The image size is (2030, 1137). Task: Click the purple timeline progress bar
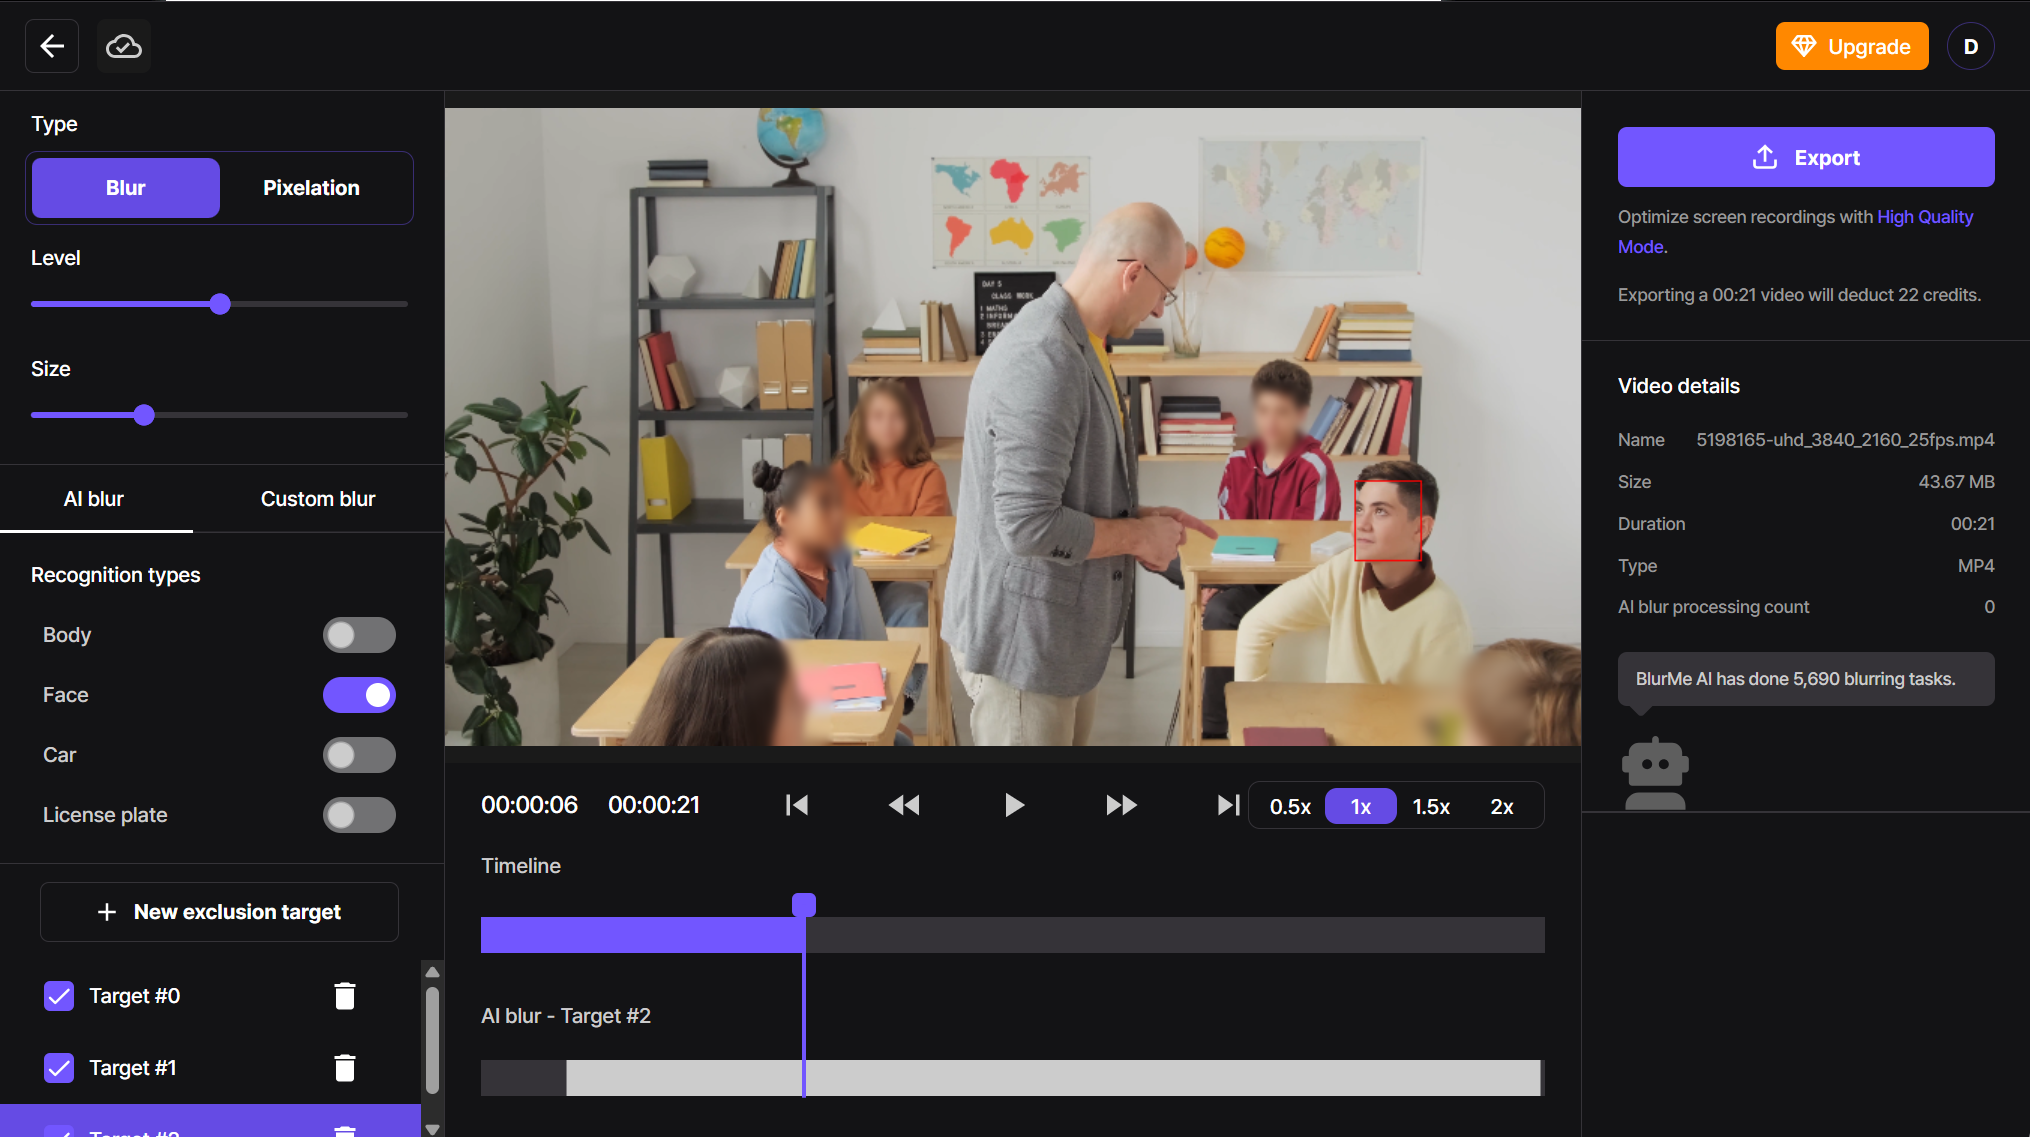pyautogui.click(x=643, y=935)
